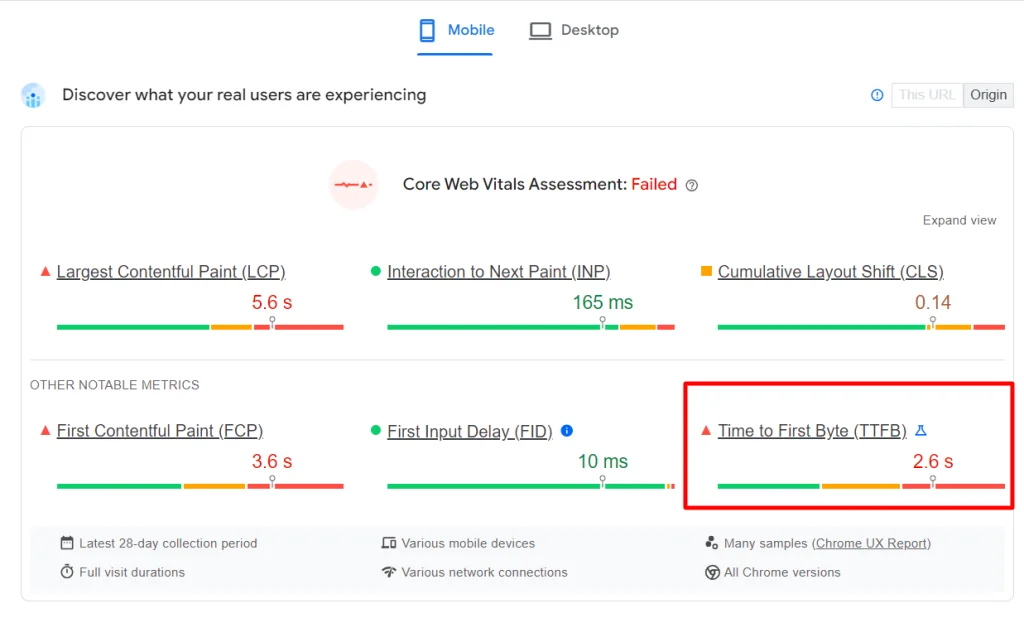
Task: Open the First Input Delay (FID) link
Action: tap(470, 431)
